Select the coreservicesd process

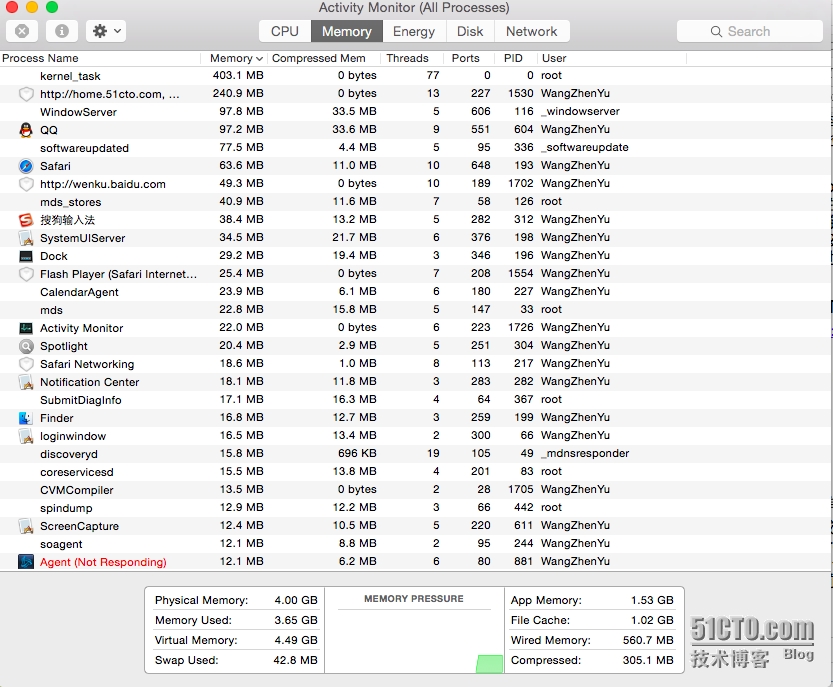(414, 472)
